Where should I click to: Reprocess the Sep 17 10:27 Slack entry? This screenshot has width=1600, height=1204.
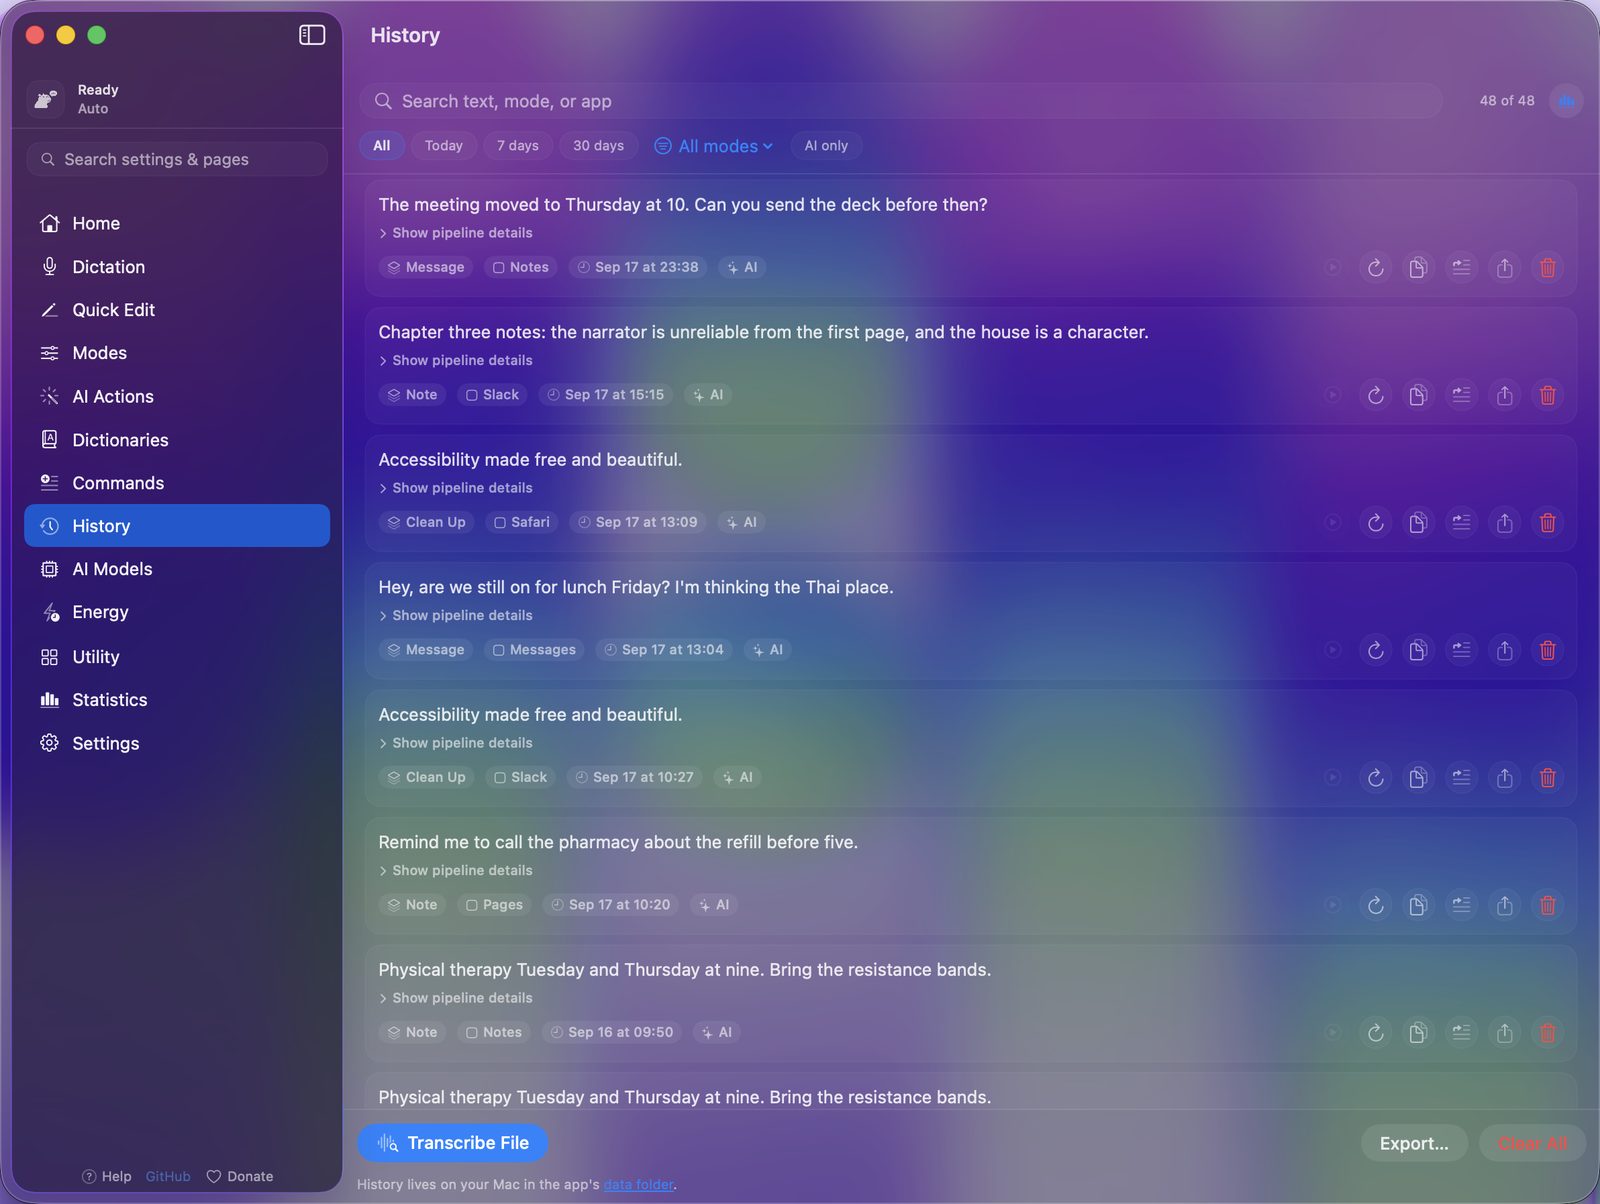click(x=1375, y=778)
